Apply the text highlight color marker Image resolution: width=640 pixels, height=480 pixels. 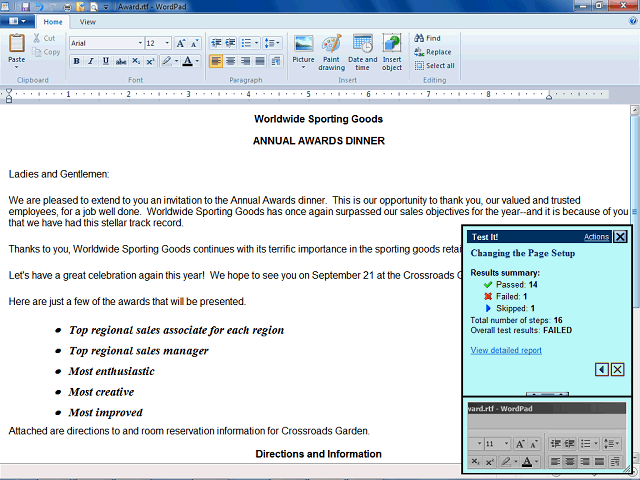pyautogui.click(x=167, y=61)
